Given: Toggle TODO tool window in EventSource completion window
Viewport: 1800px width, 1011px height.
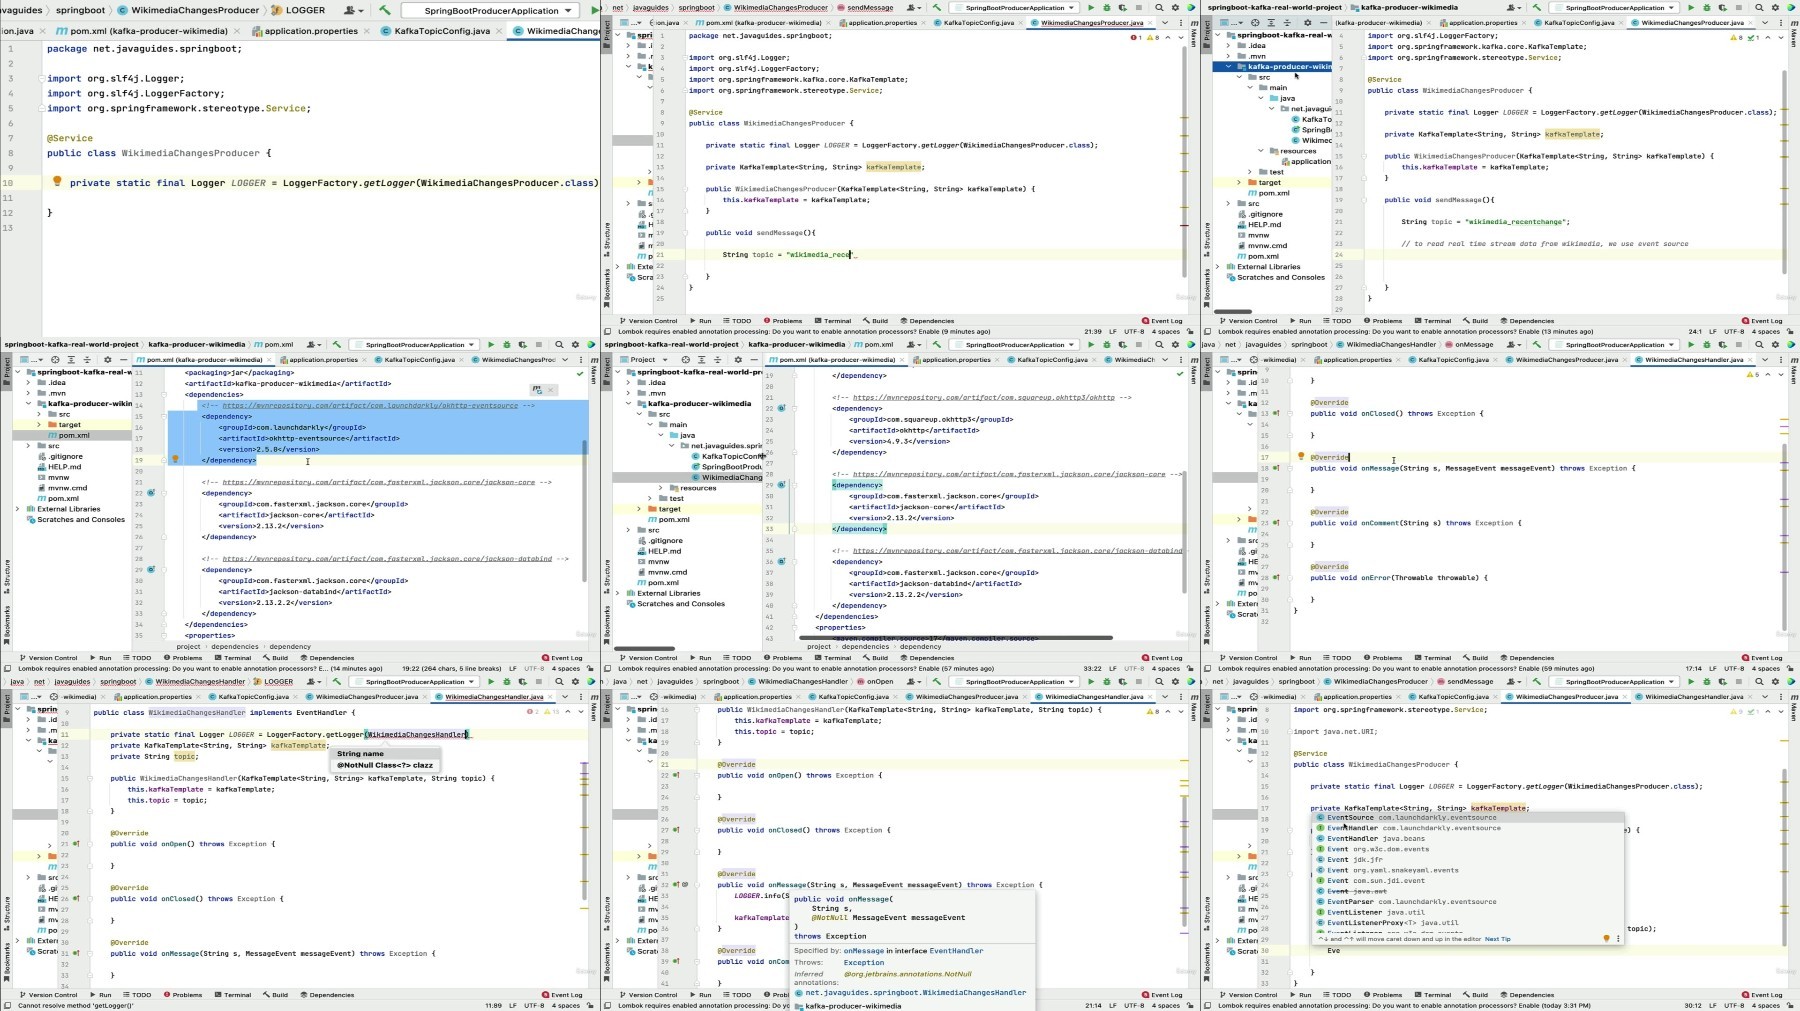Looking at the screenshot, I should 1337,995.
